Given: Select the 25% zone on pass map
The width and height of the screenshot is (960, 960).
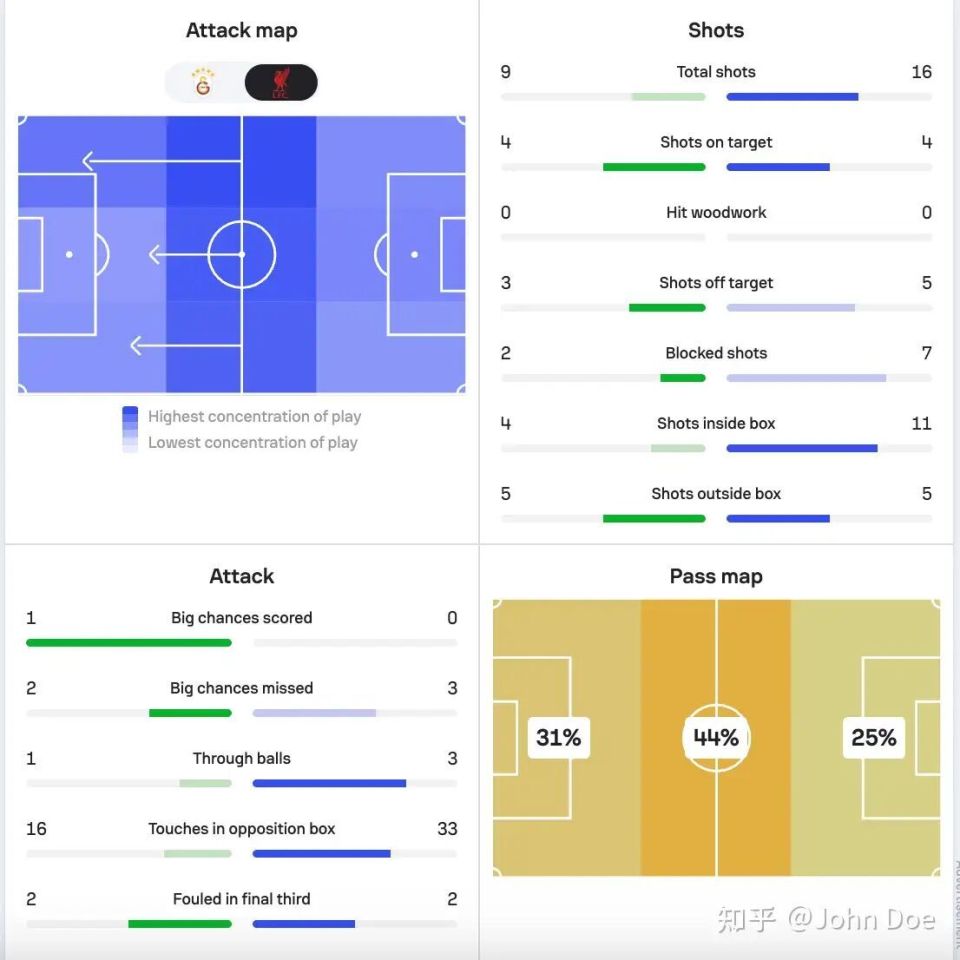Looking at the screenshot, I should (873, 738).
